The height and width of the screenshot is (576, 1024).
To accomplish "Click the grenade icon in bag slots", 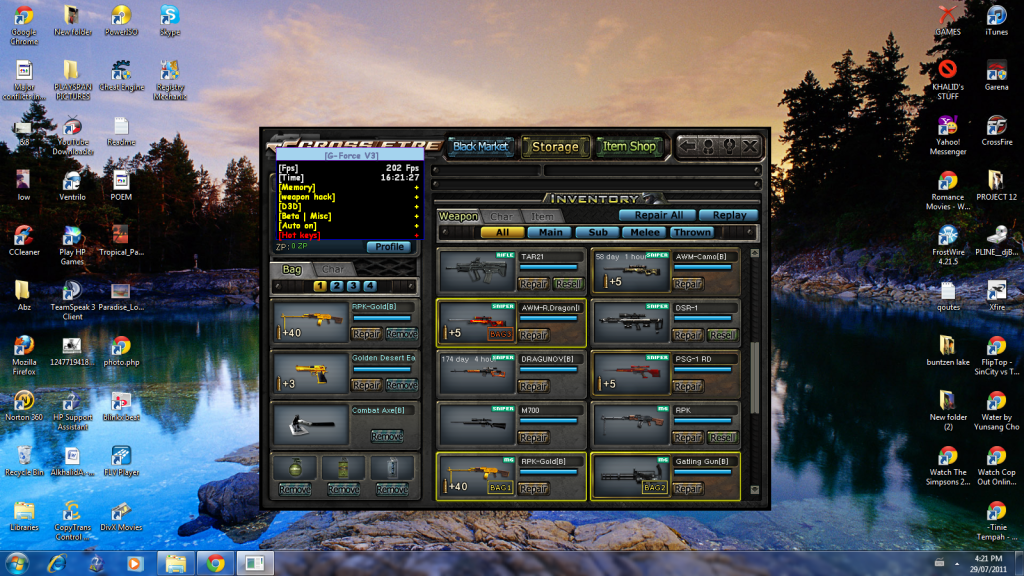I will point(294,467).
